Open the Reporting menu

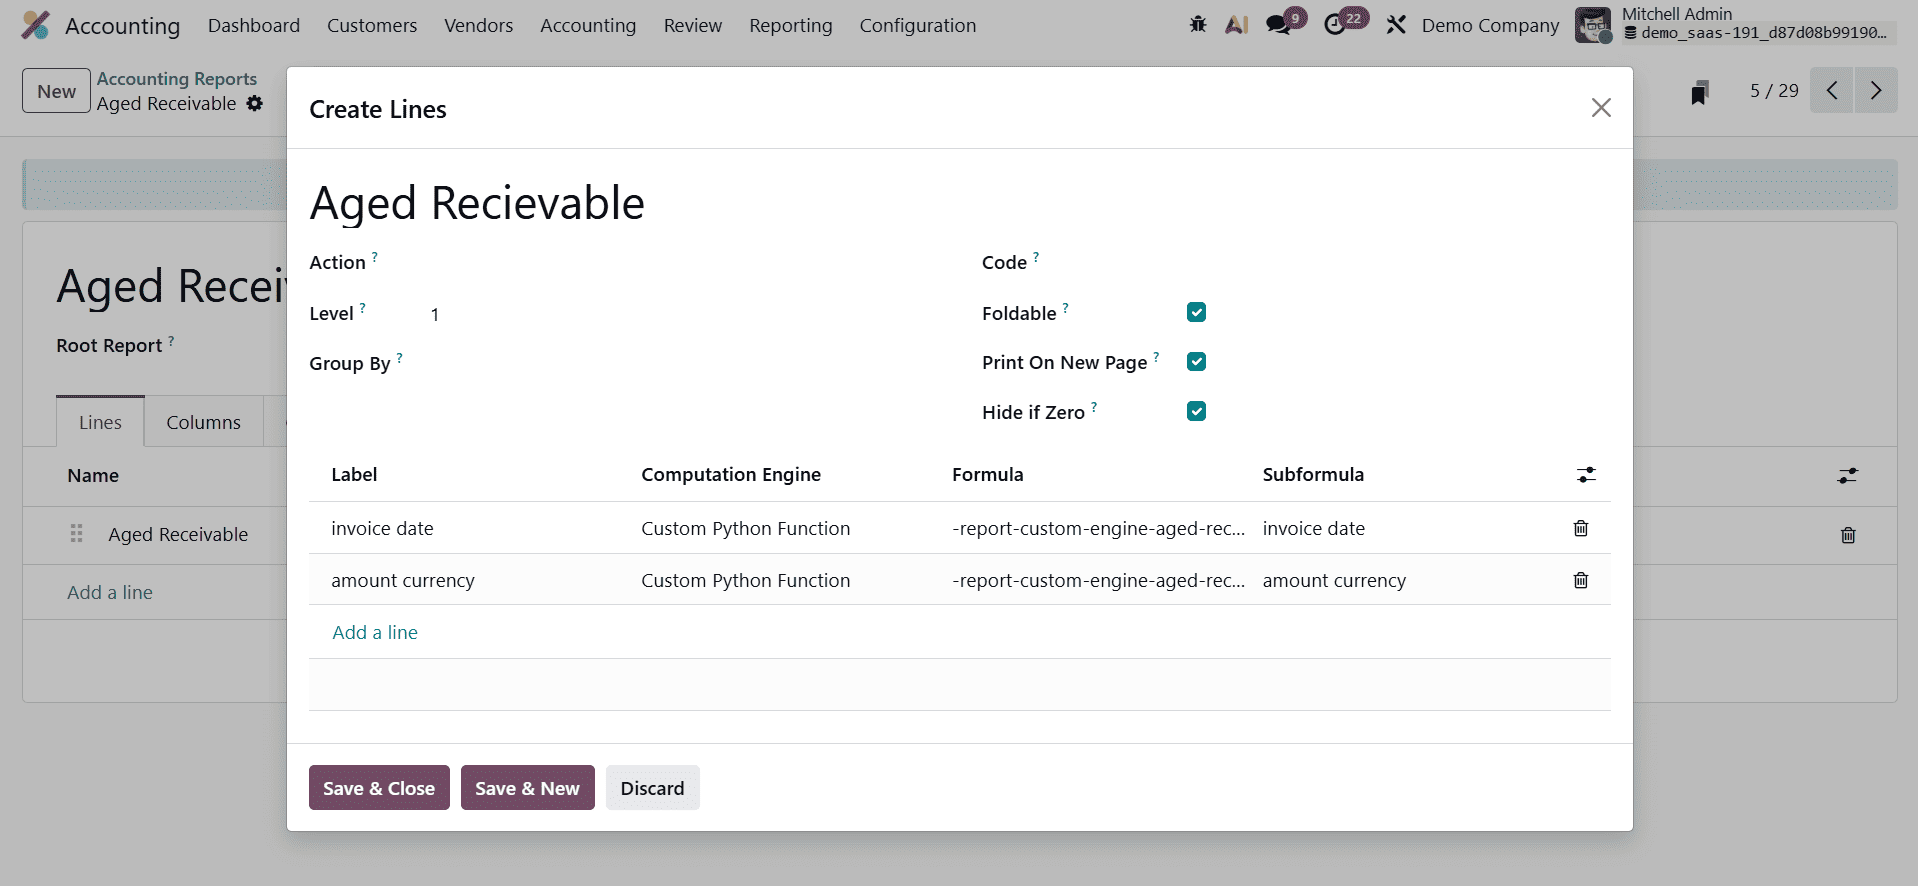point(790,25)
